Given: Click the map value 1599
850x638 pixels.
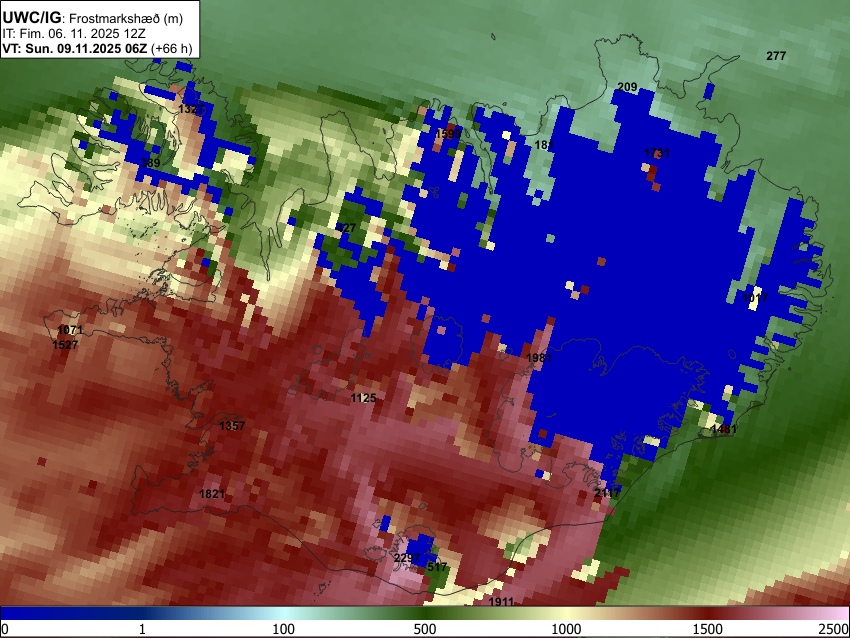Looking at the screenshot, I should pos(448,133).
